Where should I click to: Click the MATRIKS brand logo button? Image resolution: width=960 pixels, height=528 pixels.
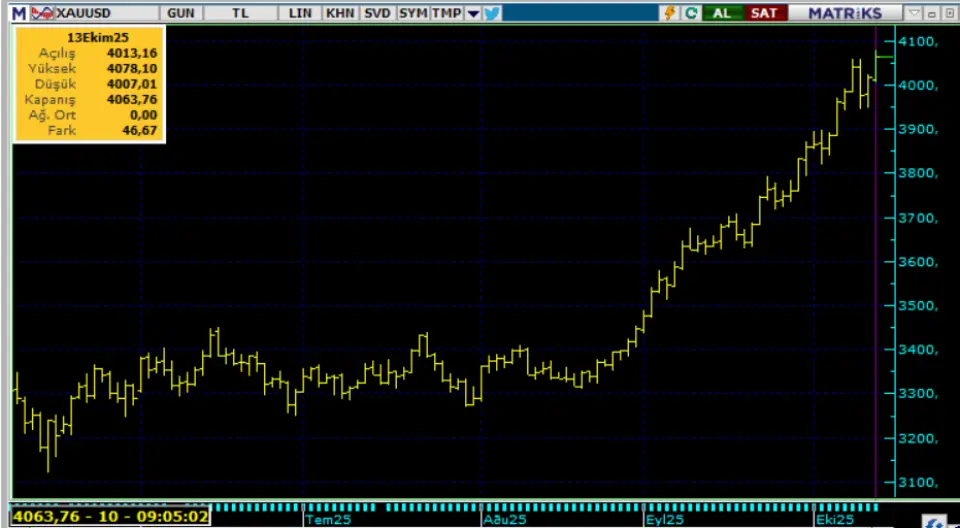[844, 13]
